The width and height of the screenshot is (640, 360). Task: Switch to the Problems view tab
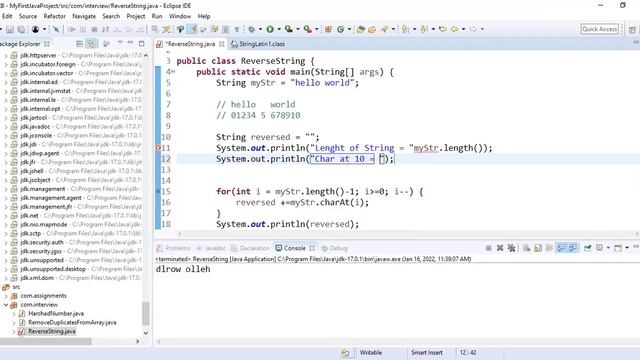(174, 248)
